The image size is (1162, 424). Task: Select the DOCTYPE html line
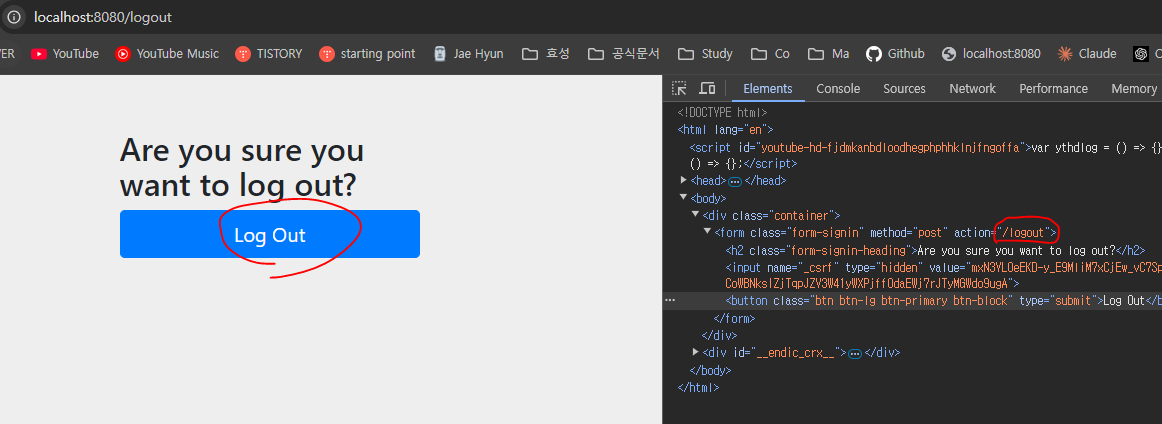(x=723, y=113)
